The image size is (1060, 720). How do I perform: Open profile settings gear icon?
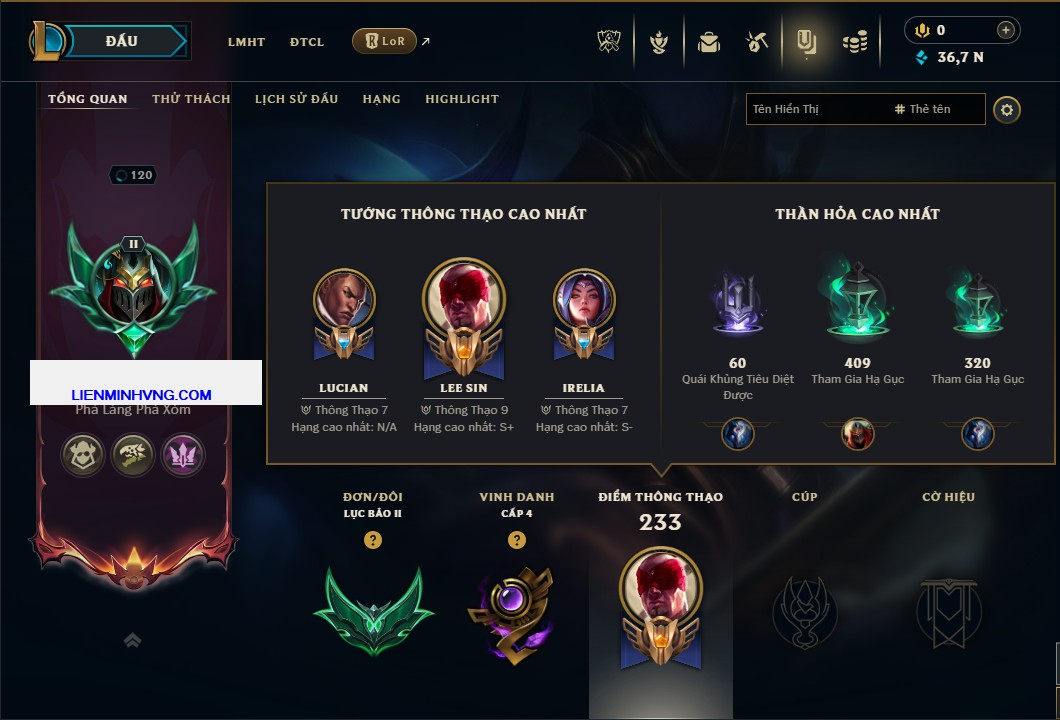pyautogui.click(x=1007, y=110)
